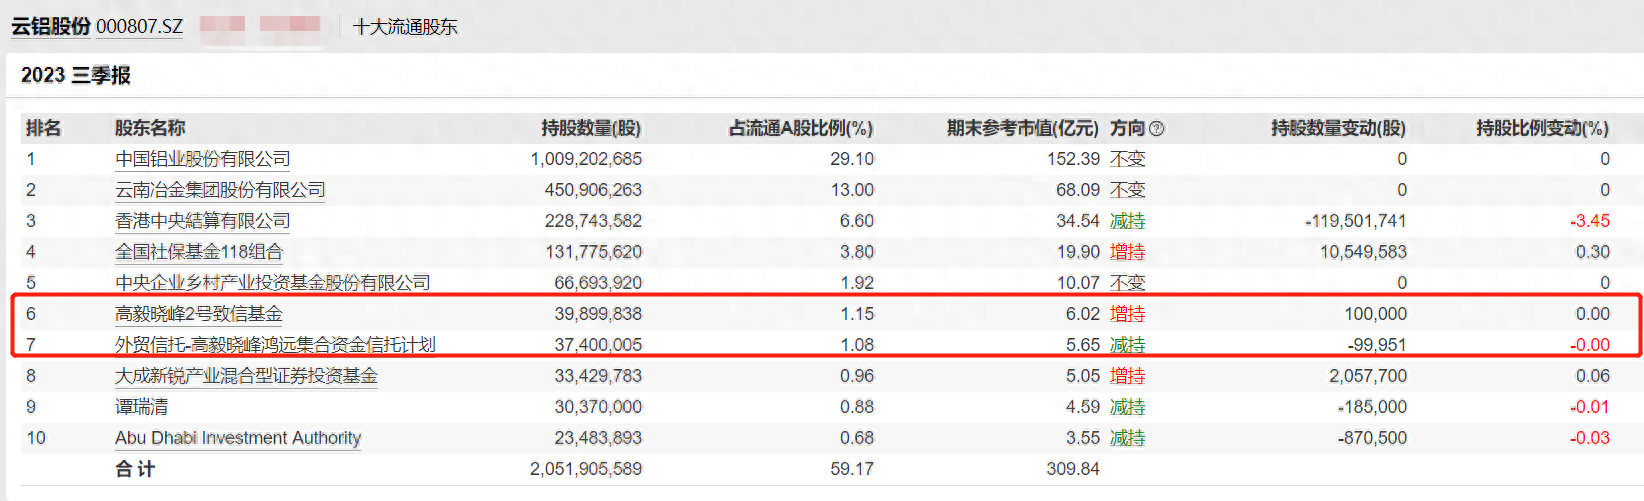Click share count 450,906,263
This screenshot has width=1644, height=501.
[x=593, y=190]
